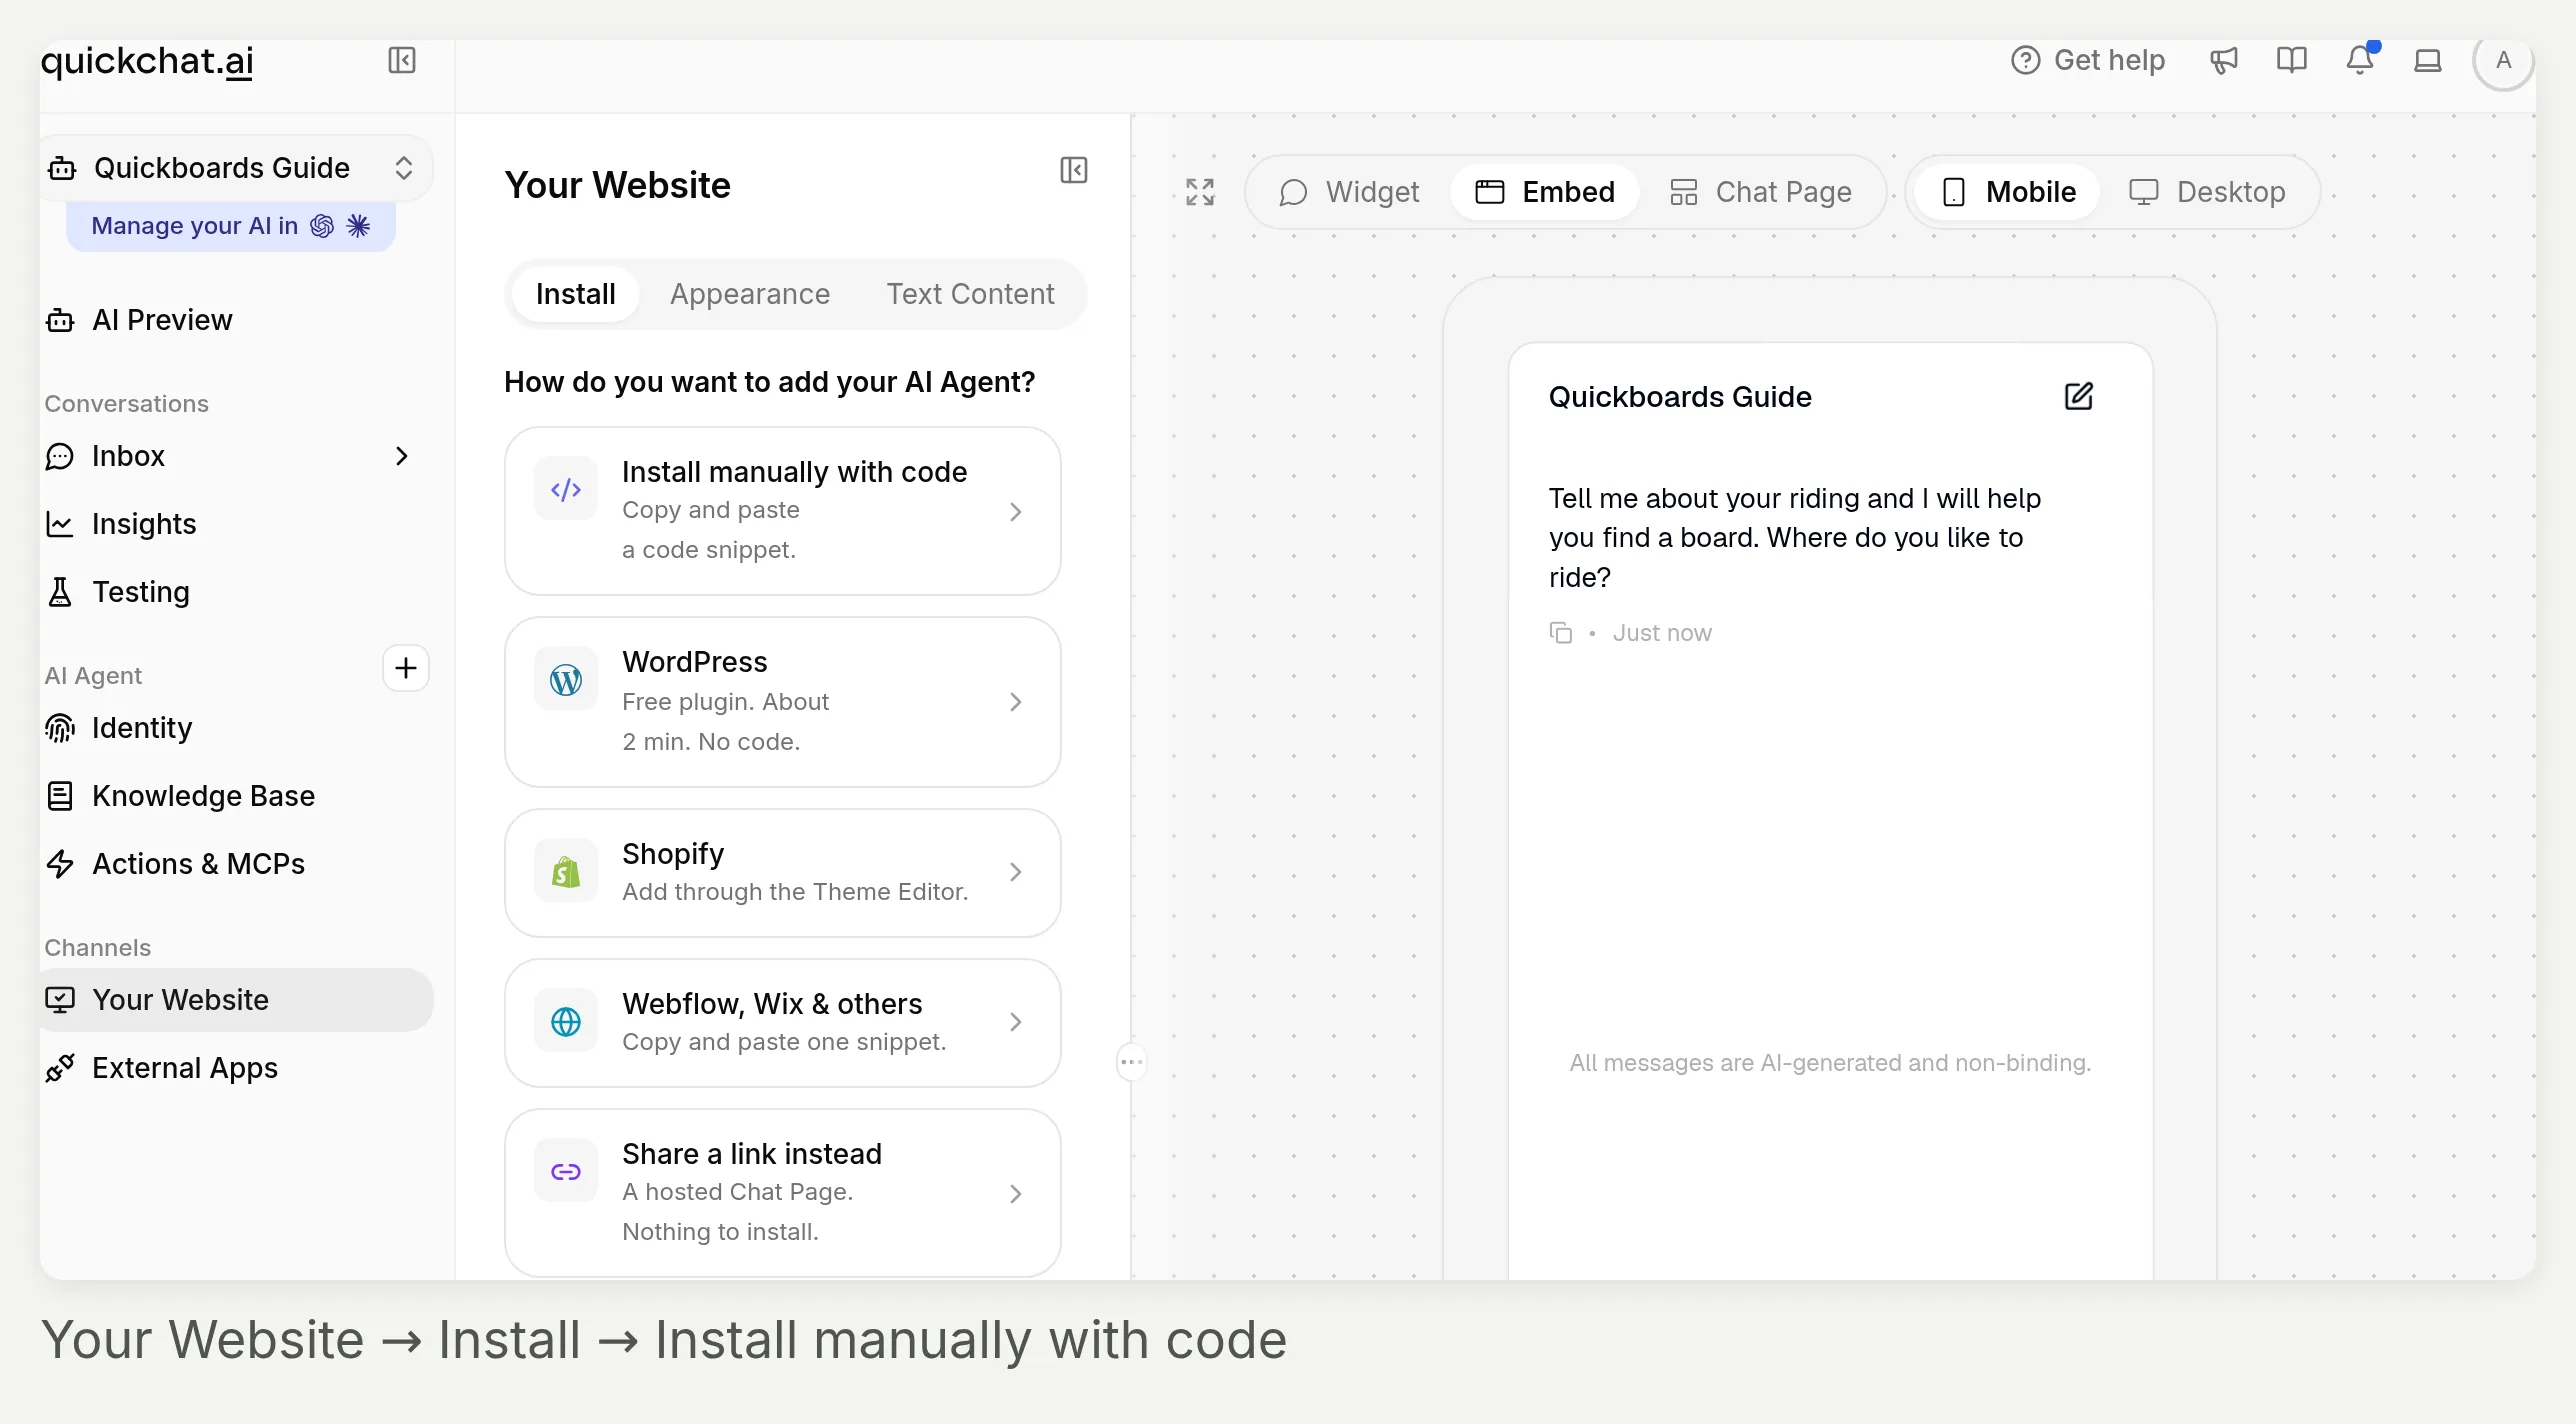Click the WordPress logo icon
Image resolution: width=2576 pixels, height=1424 pixels.
point(566,680)
